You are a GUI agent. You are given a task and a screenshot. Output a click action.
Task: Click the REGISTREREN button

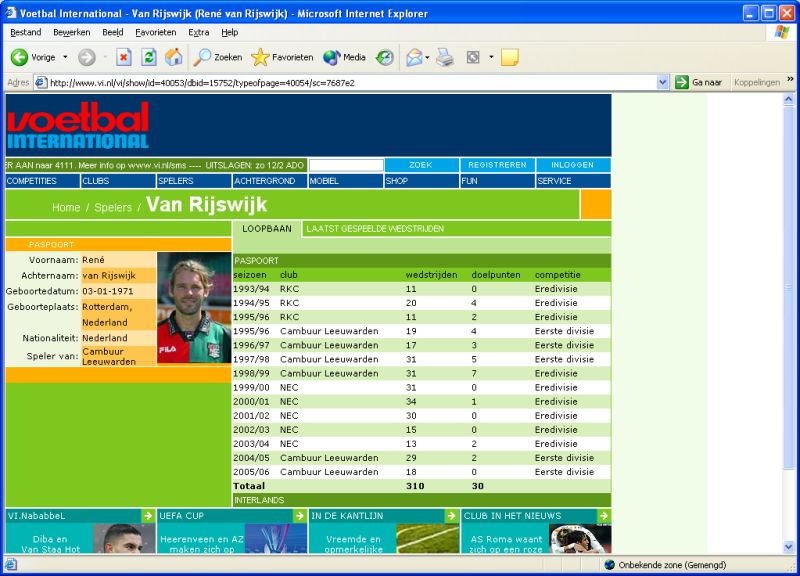click(497, 165)
